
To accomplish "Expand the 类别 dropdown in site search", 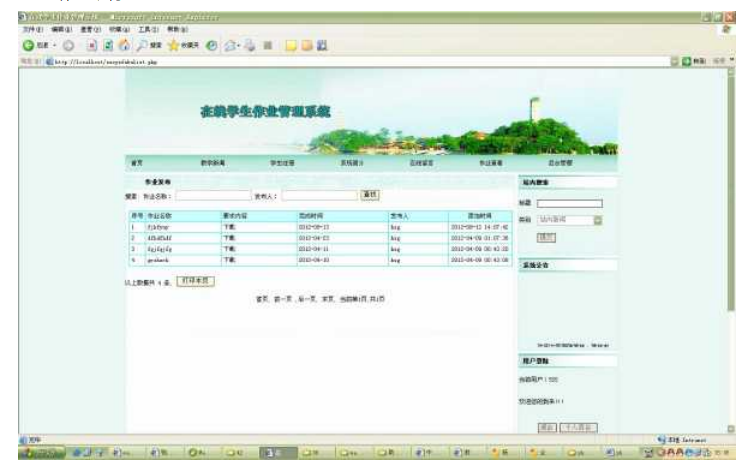I will [598, 220].
